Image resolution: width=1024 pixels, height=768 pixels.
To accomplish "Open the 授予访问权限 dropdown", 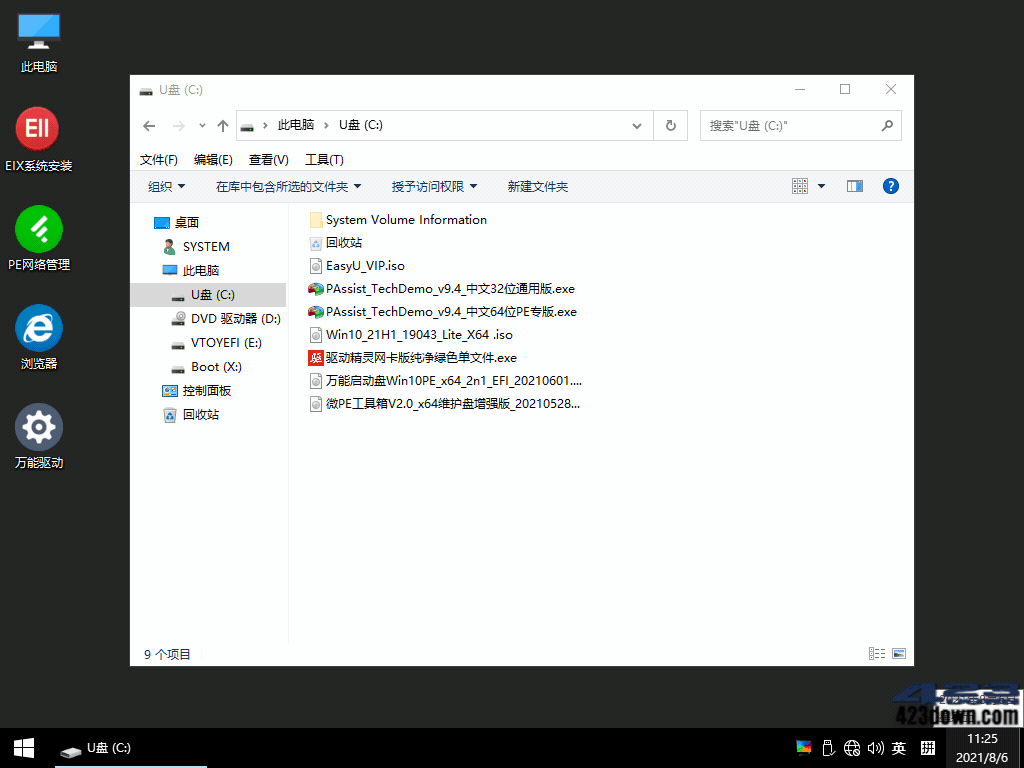I will coord(434,186).
